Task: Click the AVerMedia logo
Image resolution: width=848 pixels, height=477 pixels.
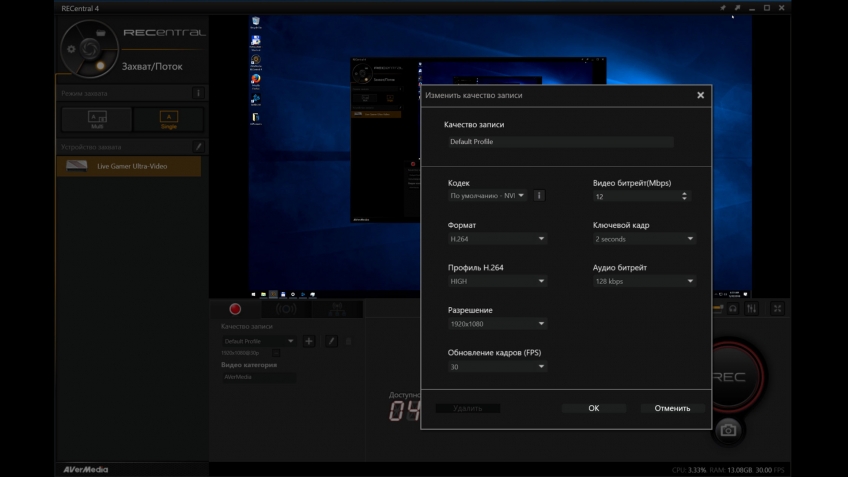Action: pyautogui.click(x=85, y=469)
